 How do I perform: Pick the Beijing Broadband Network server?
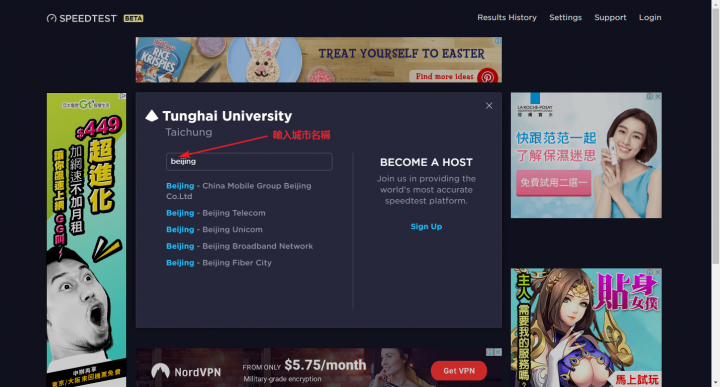click(240, 246)
